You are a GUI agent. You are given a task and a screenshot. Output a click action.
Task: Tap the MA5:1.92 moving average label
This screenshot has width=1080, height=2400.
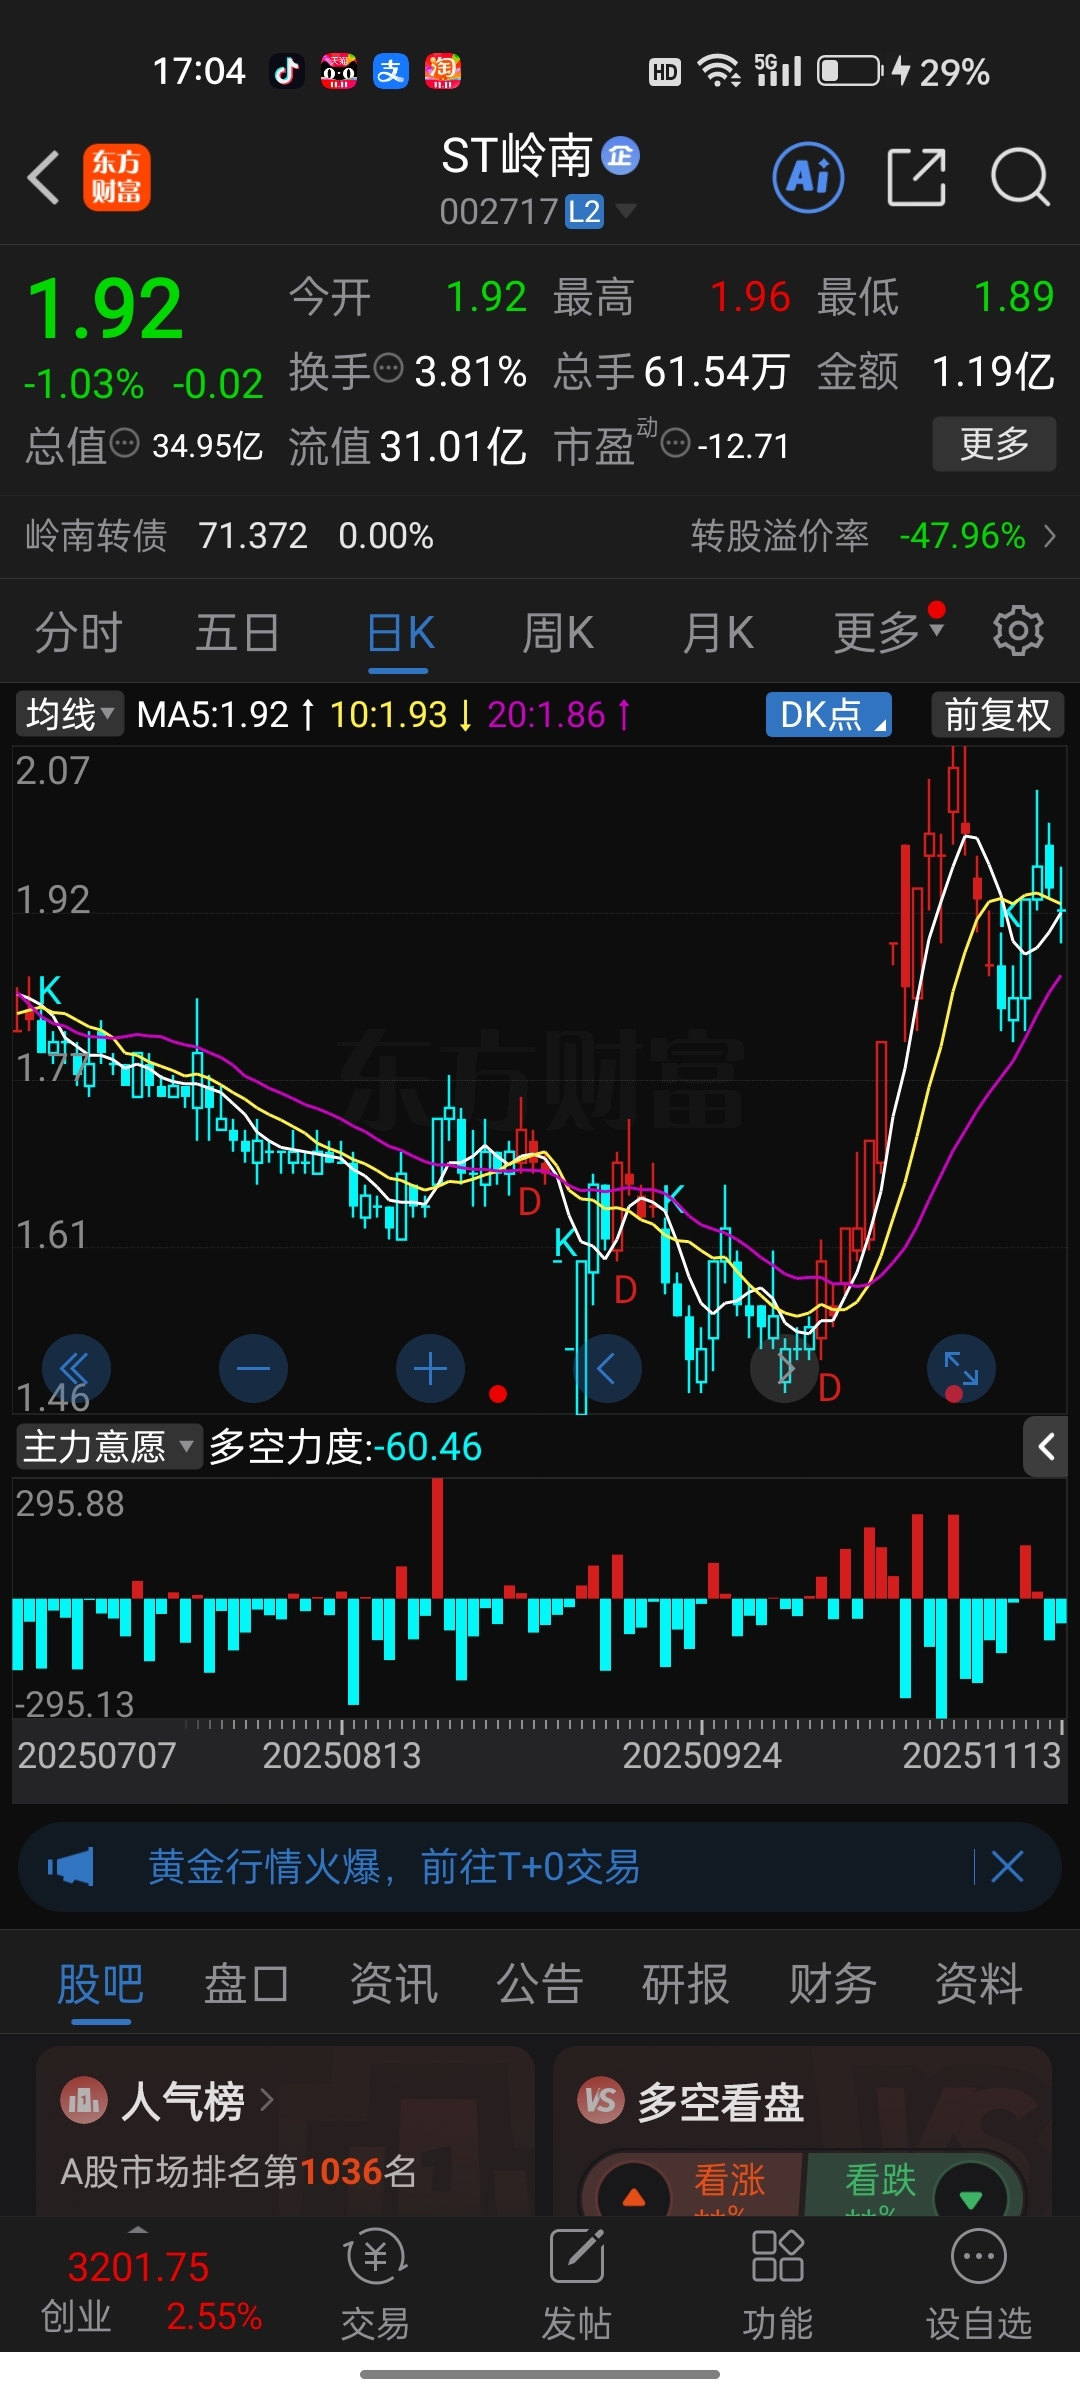[226, 714]
